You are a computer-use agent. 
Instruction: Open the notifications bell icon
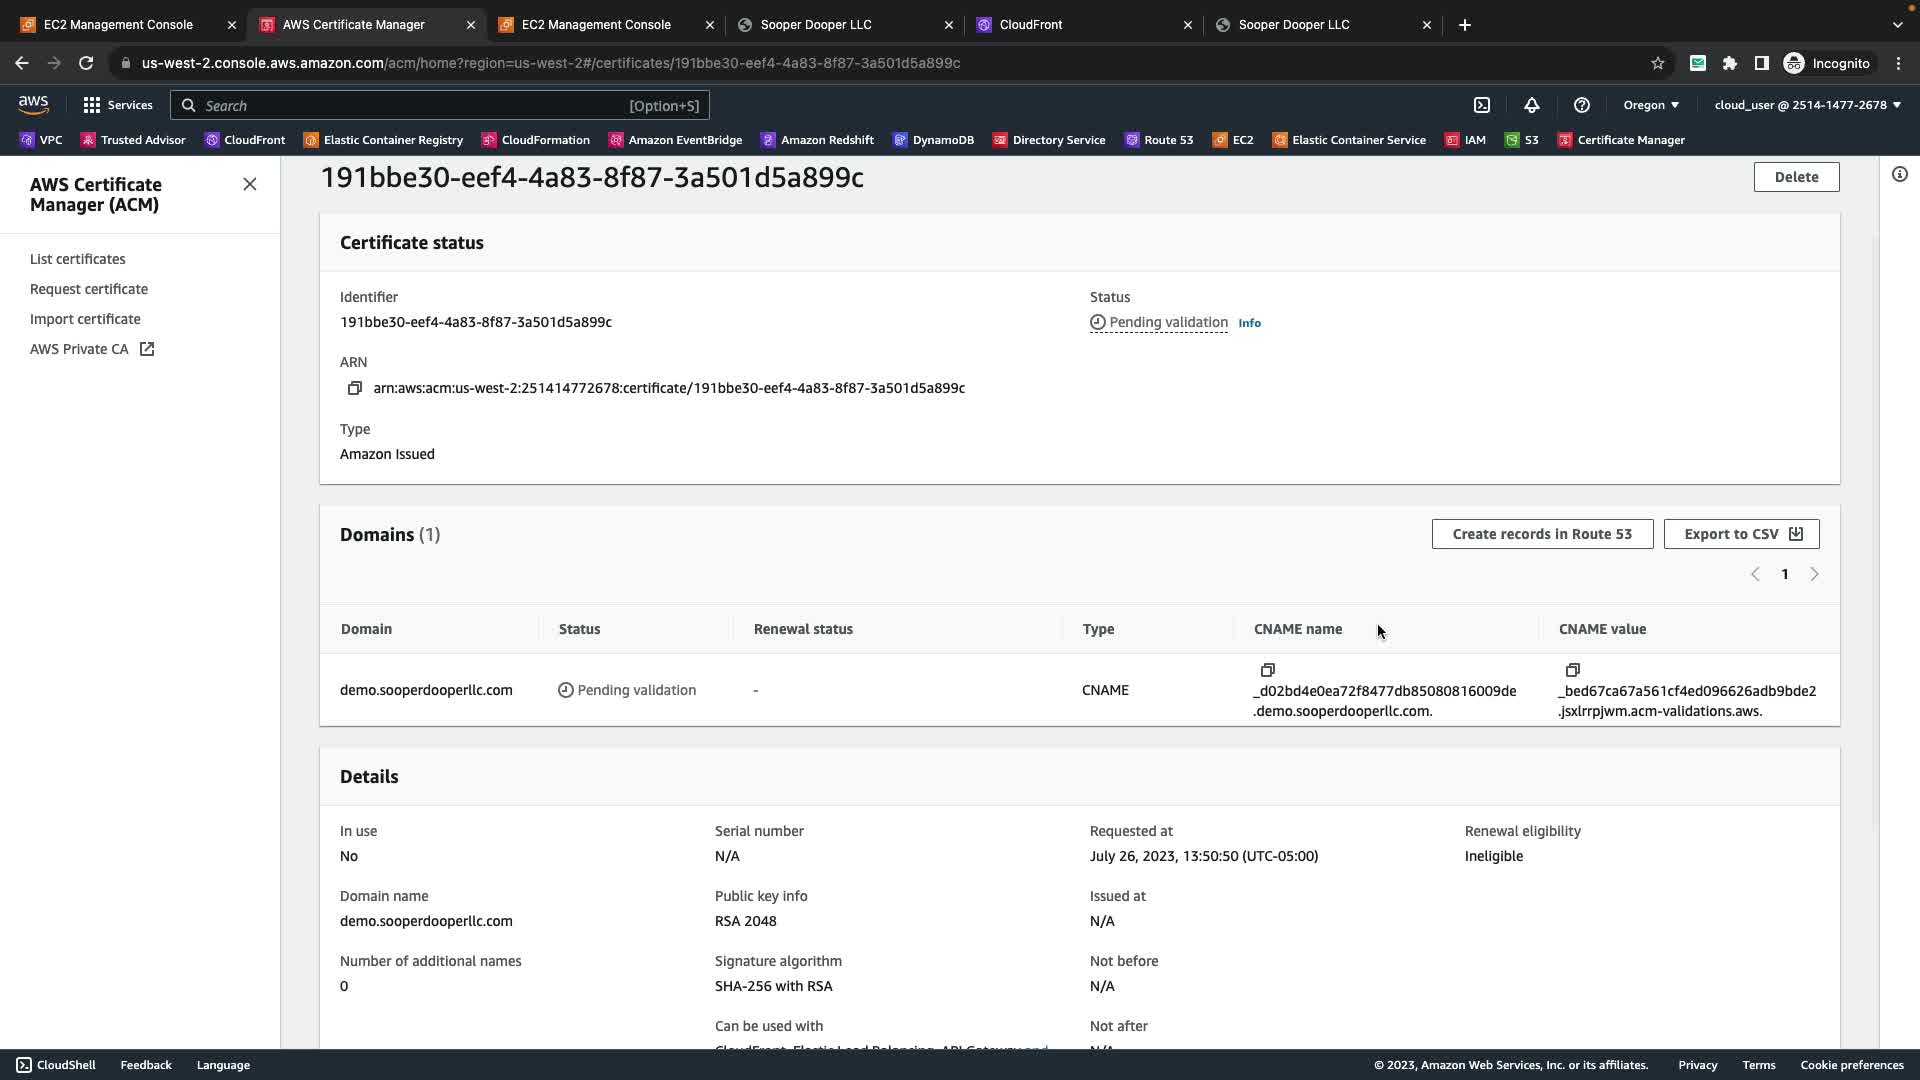(1531, 105)
